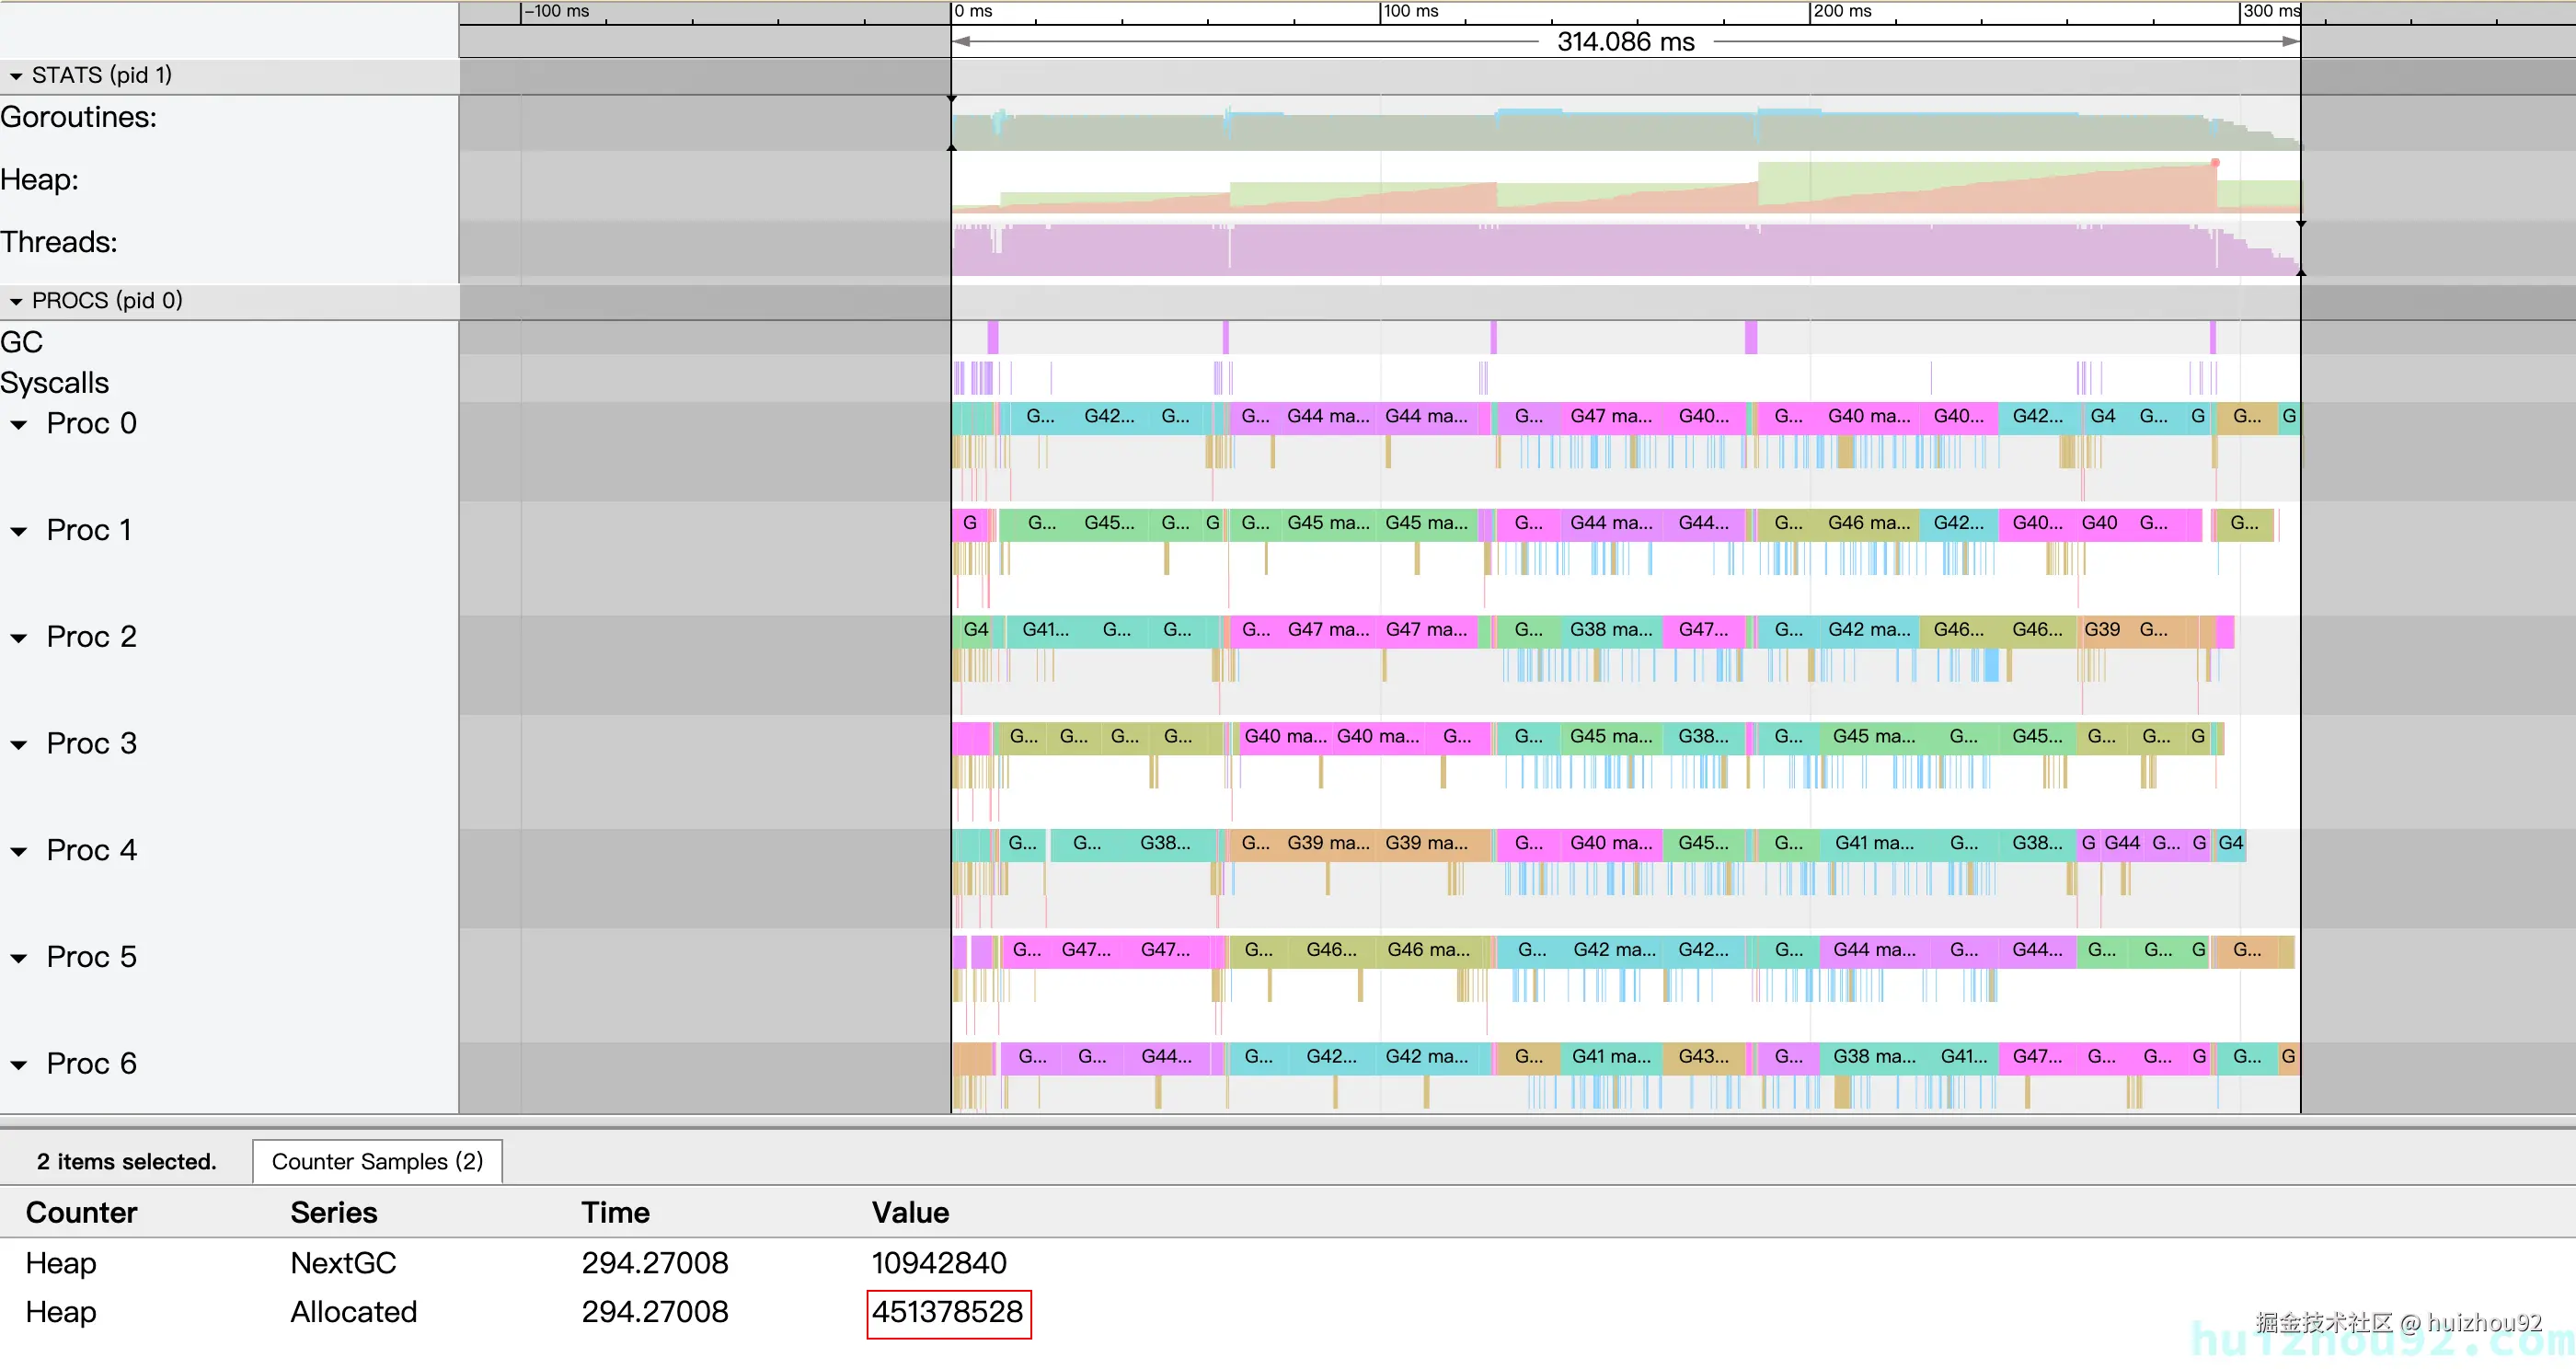The height and width of the screenshot is (1369, 2576).
Task: Click the first GC event block
Action: pos(993,337)
